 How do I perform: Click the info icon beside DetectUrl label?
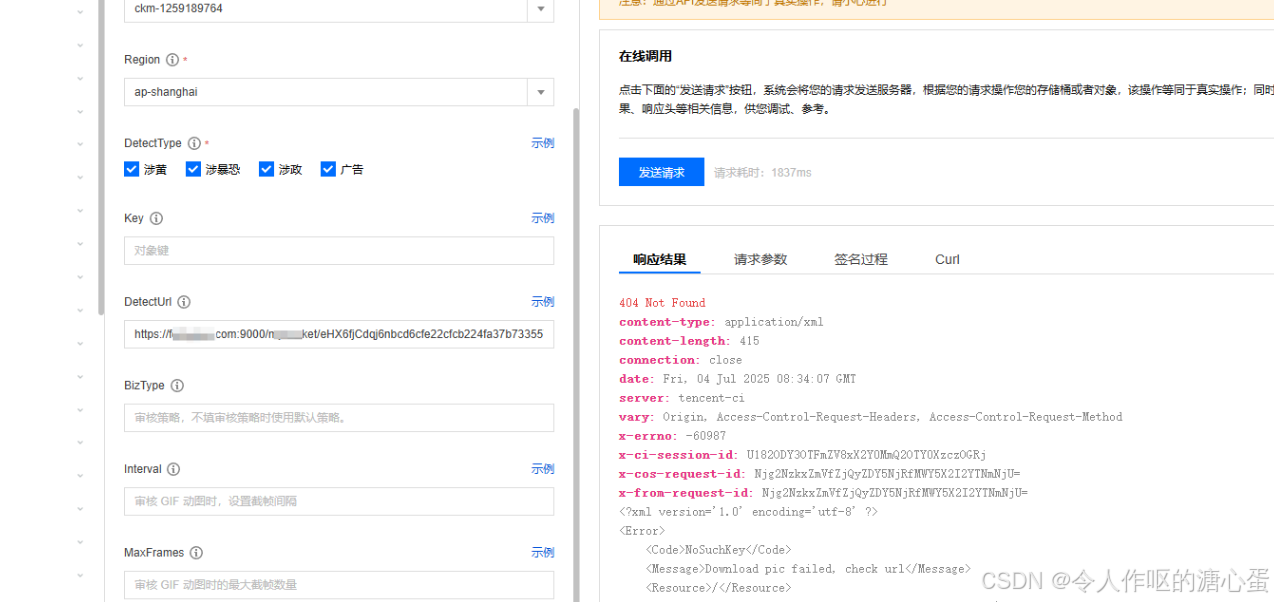coord(184,302)
